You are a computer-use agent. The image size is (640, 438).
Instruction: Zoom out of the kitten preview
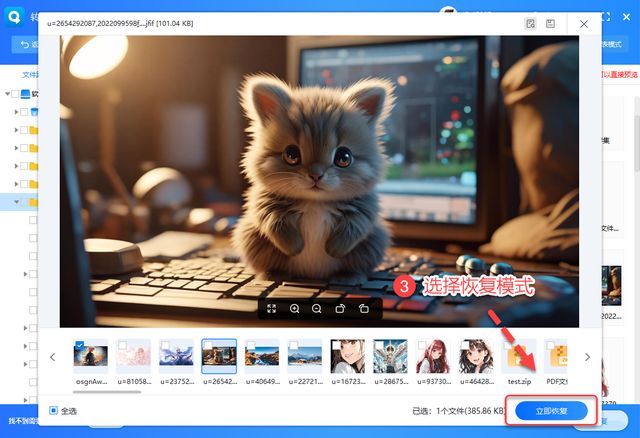[x=317, y=309]
